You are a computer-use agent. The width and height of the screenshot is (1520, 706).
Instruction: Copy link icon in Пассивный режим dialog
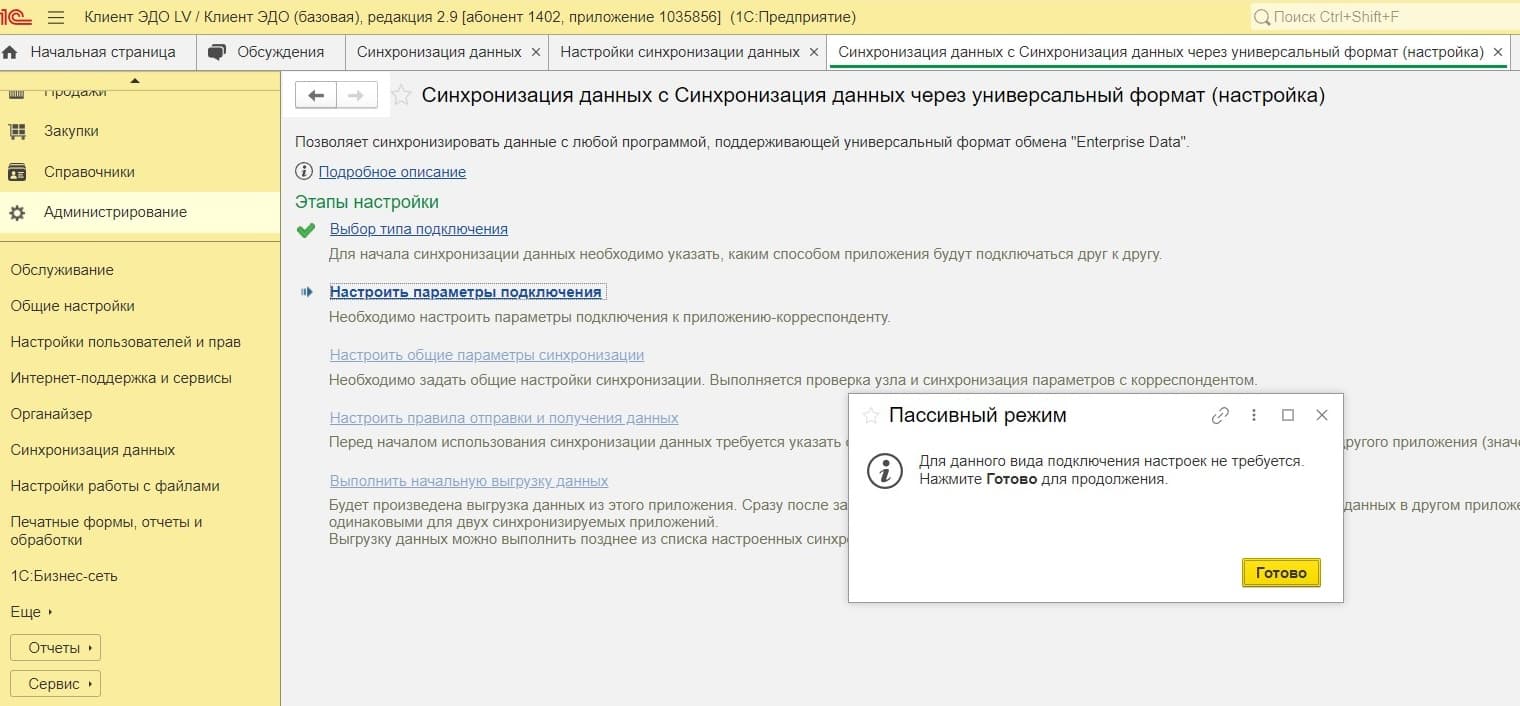tap(1220, 416)
